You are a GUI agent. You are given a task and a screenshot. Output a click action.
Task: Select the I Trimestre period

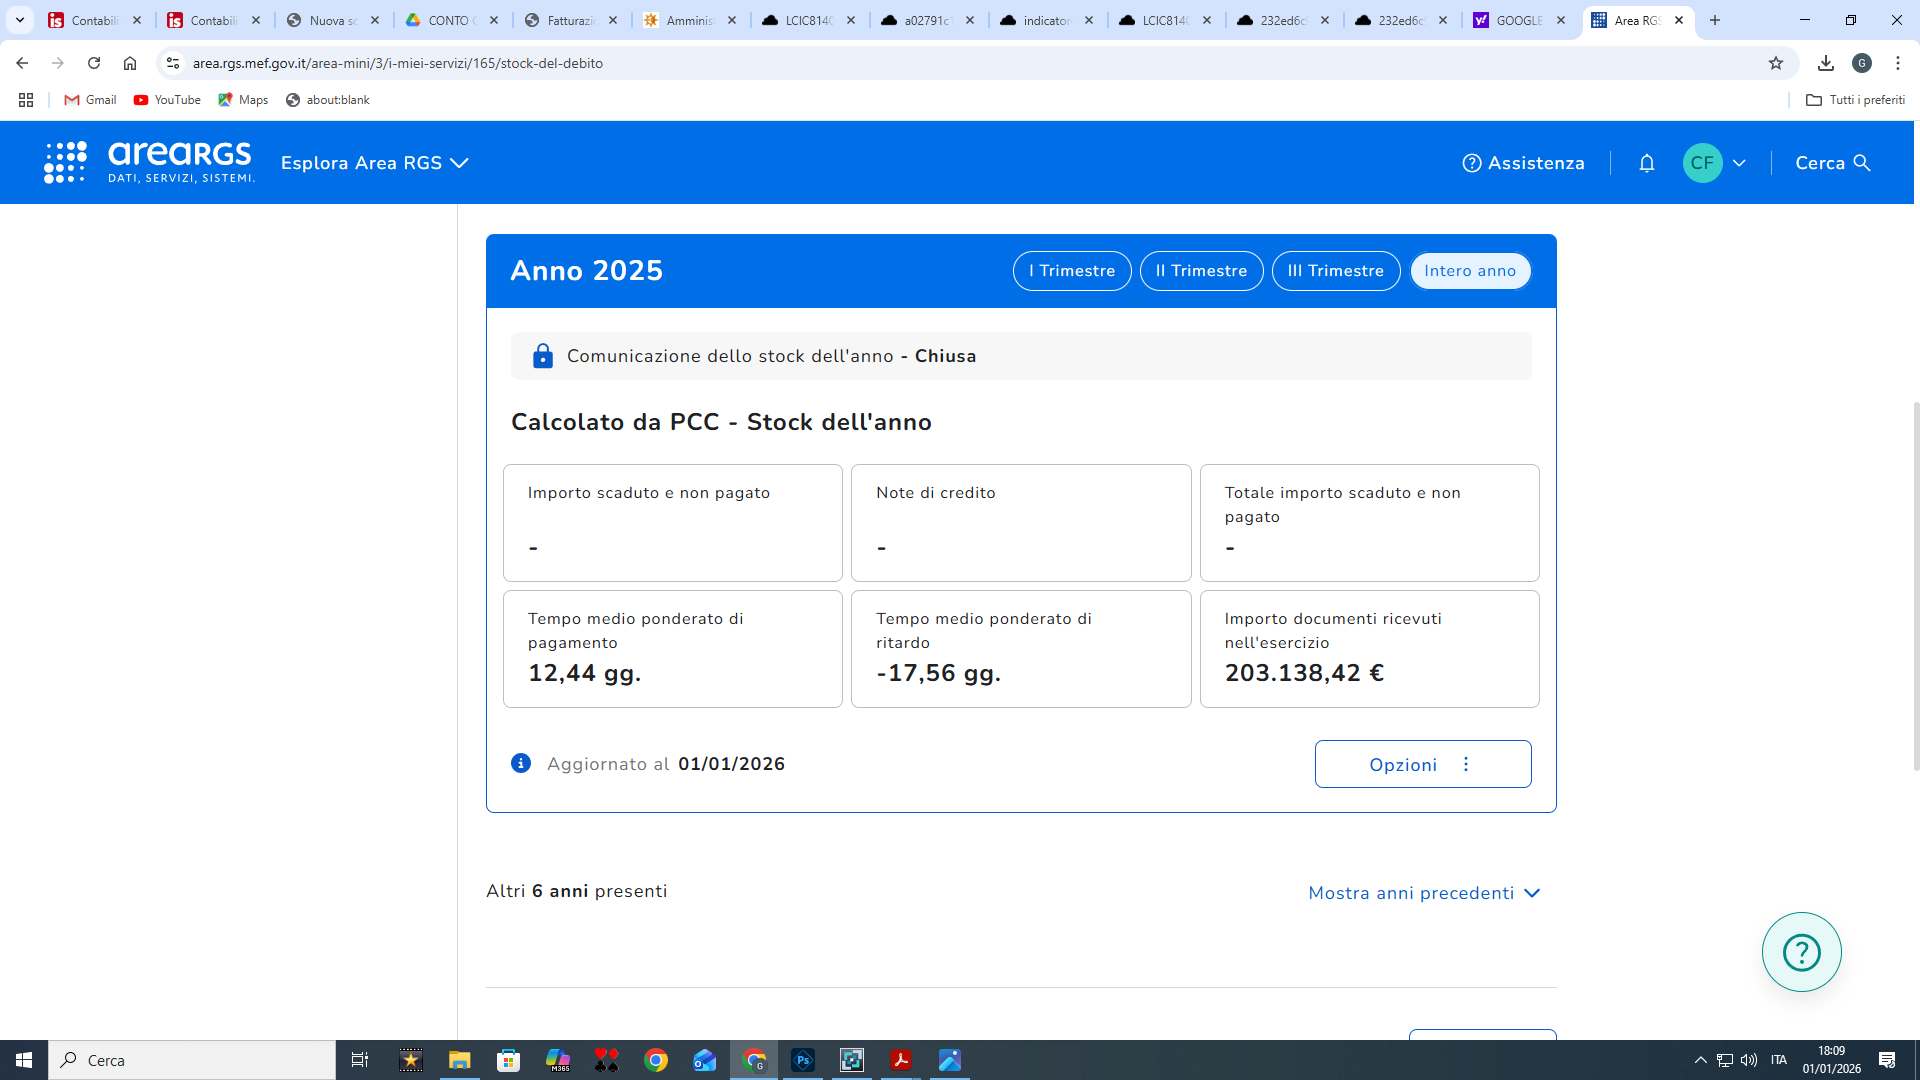[x=1071, y=271]
